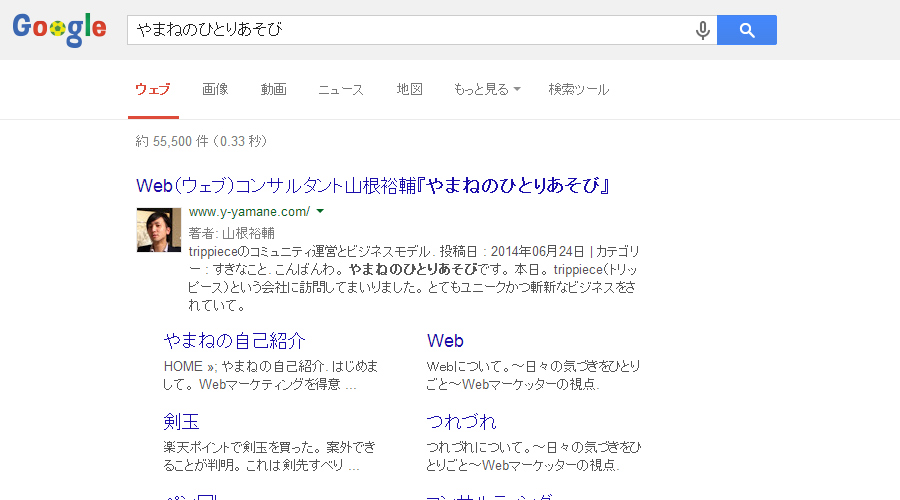
Task: Activate voice search microphone icon
Action: pos(703,30)
